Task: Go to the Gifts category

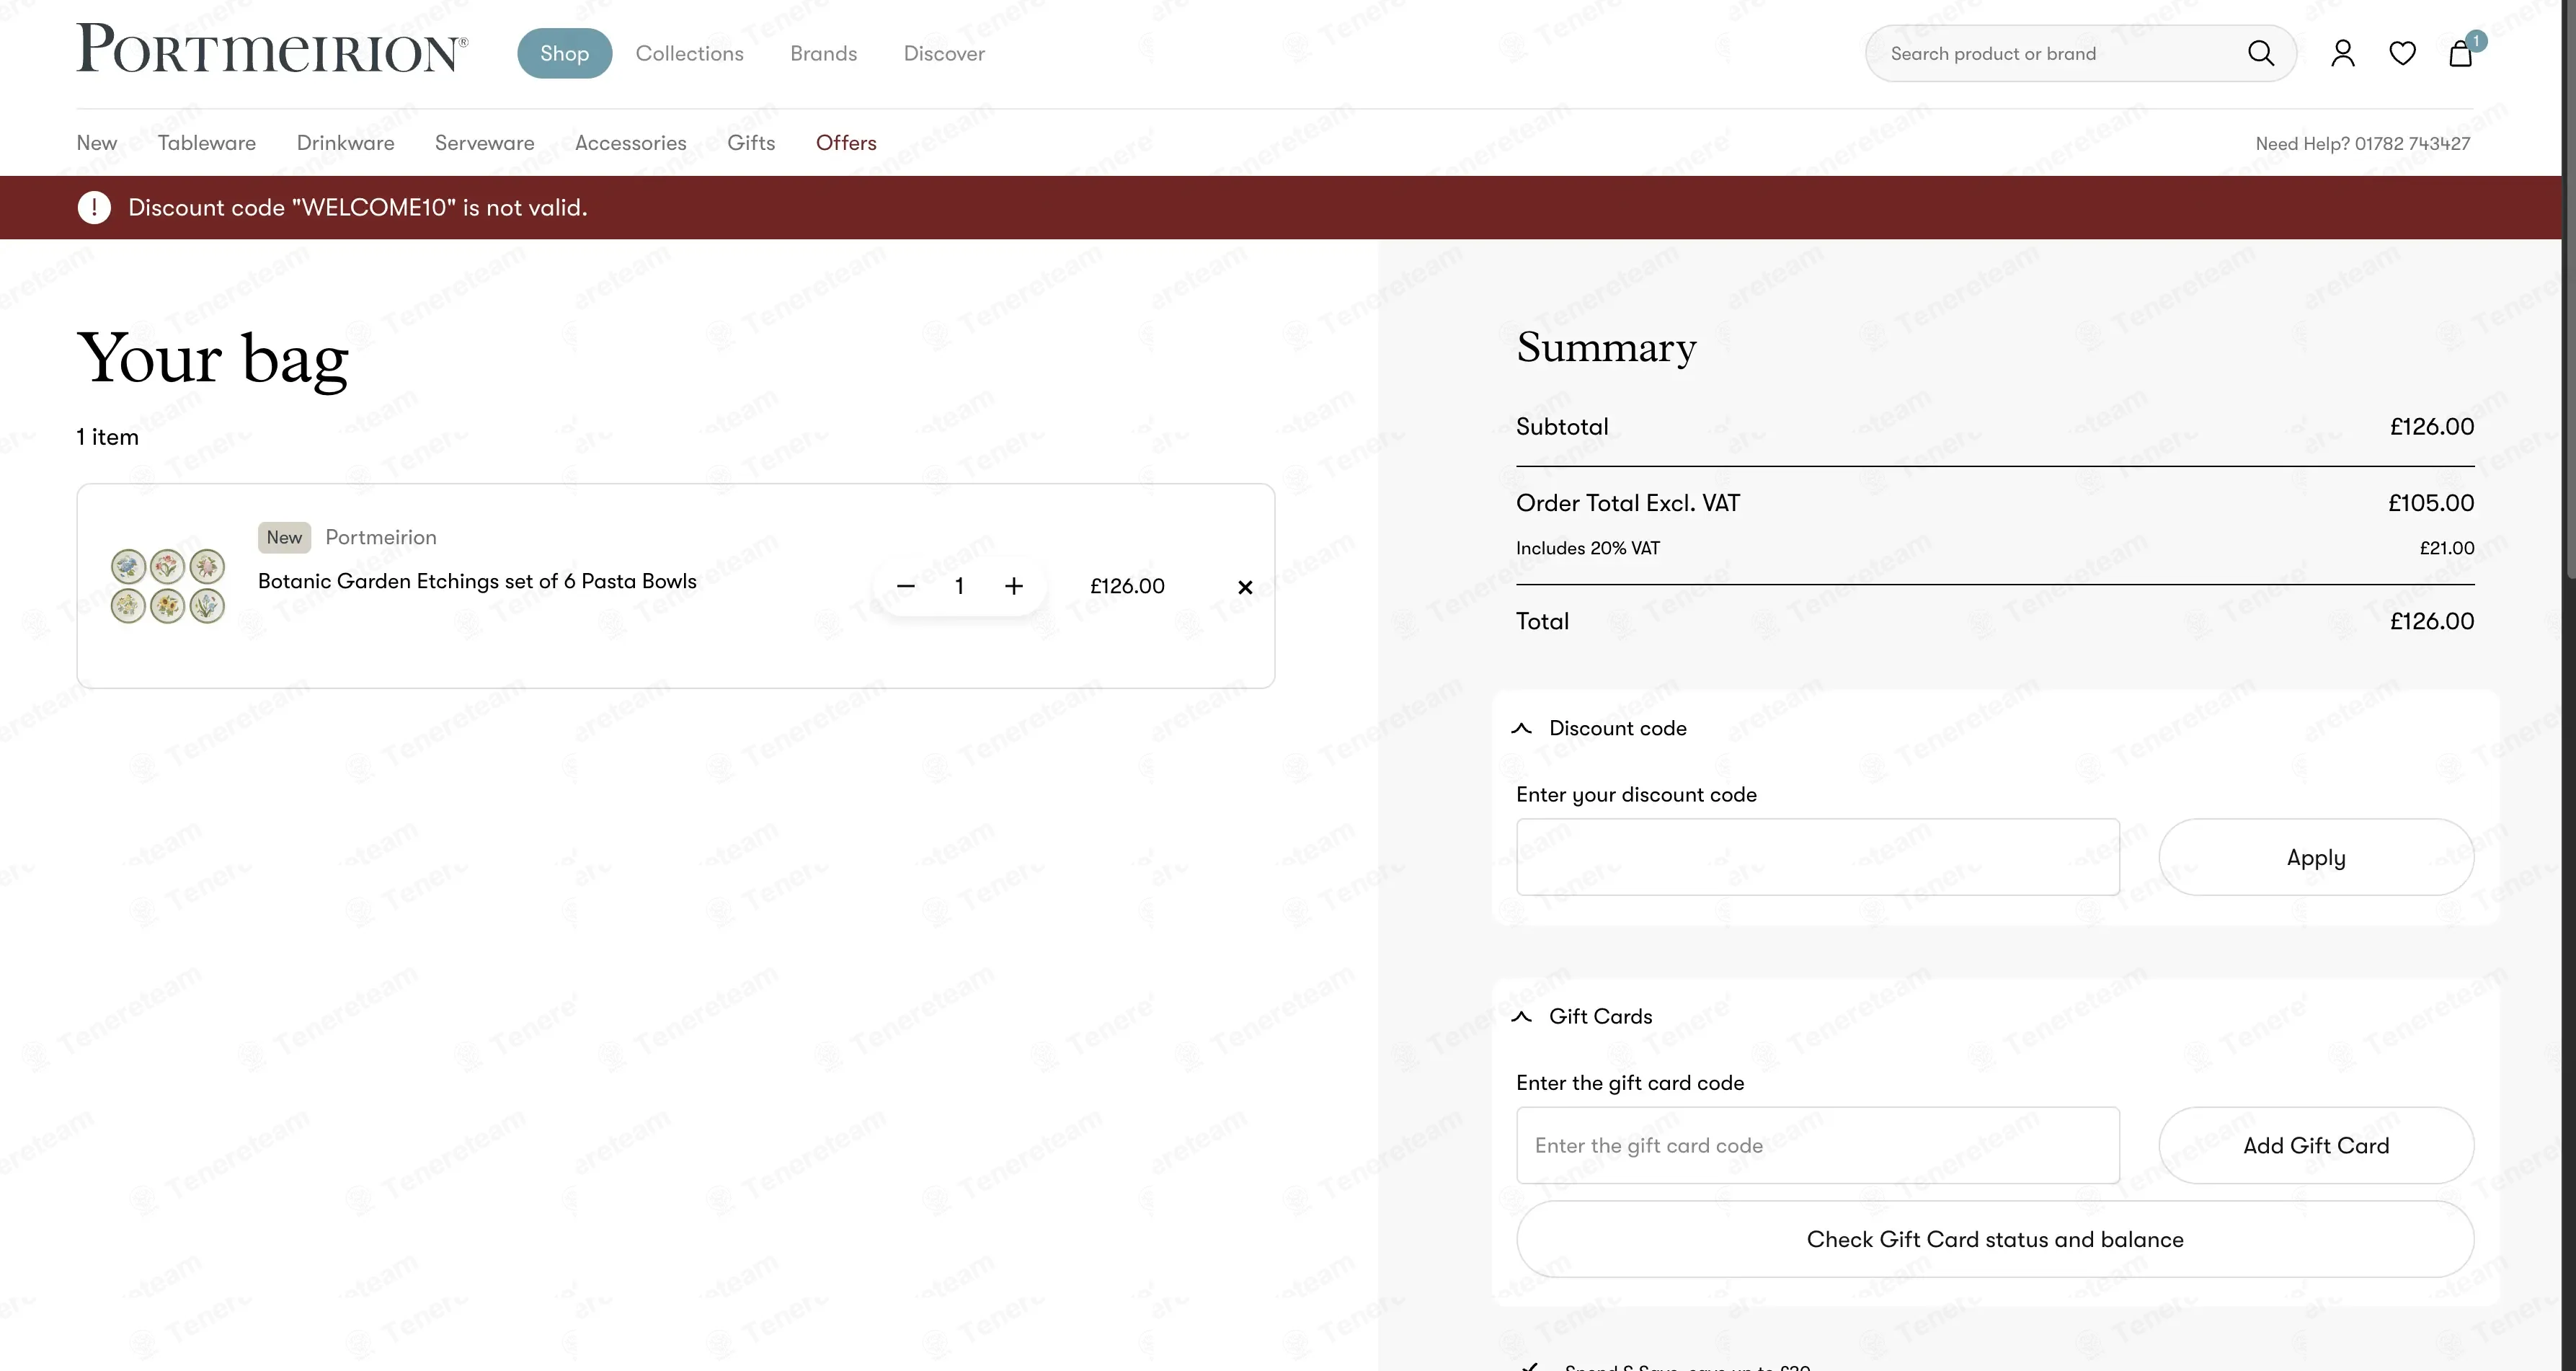Action: click(x=751, y=143)
